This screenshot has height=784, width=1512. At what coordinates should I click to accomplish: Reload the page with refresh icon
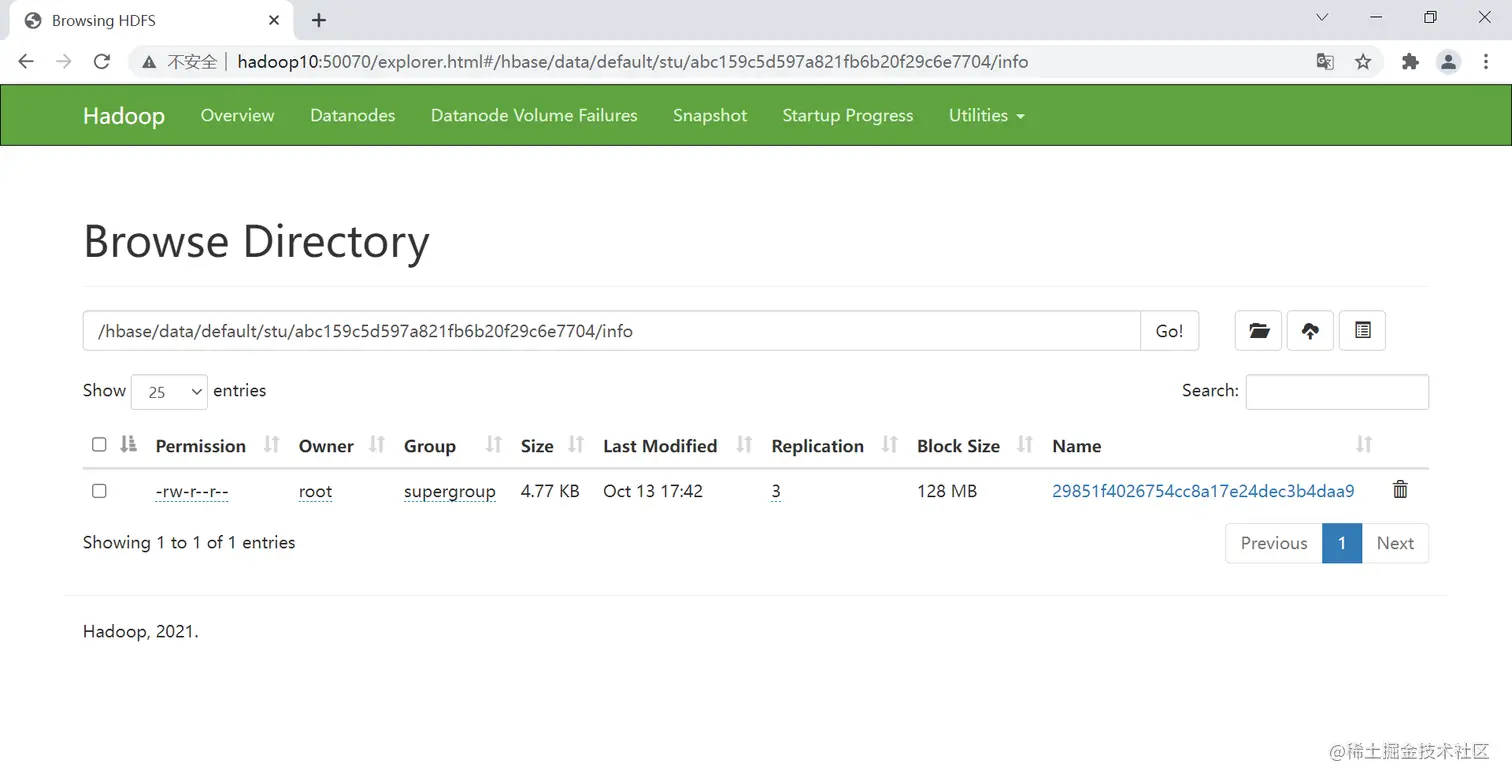click(101, 62)
